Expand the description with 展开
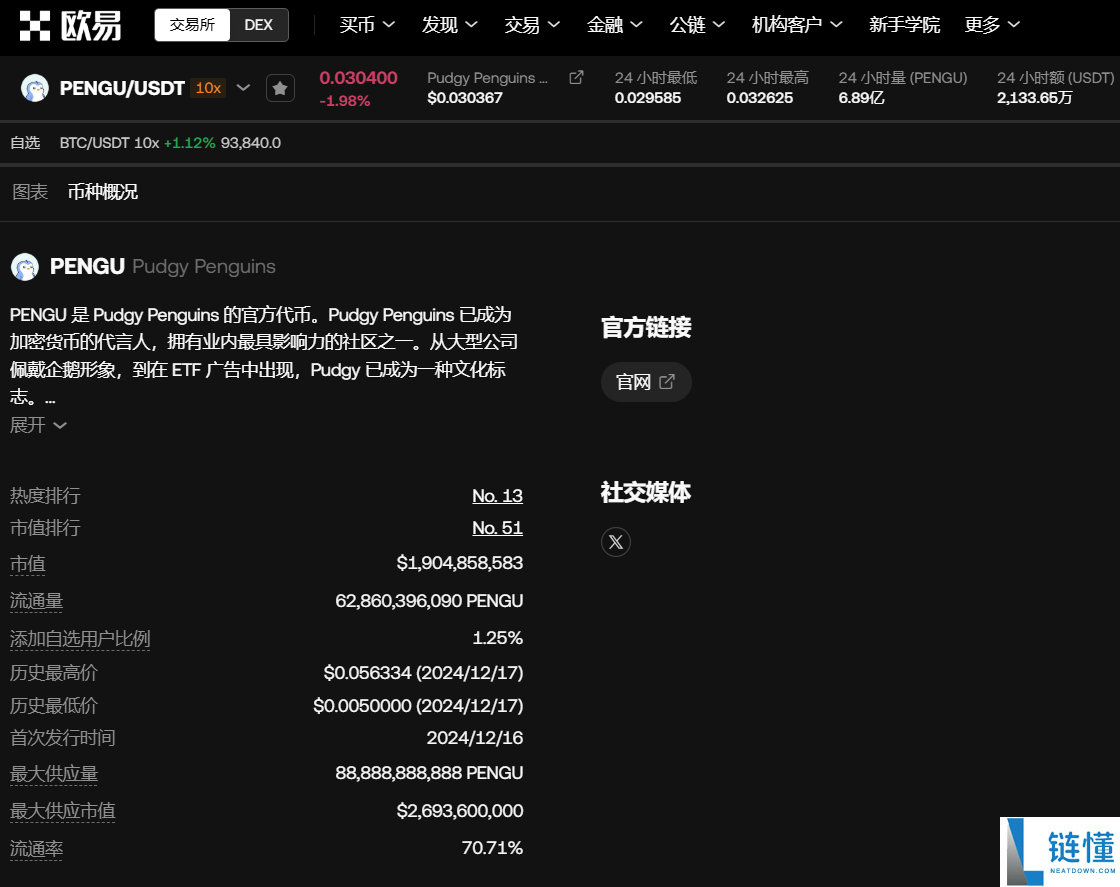The image size is (1120, 887). pos(38,425)
